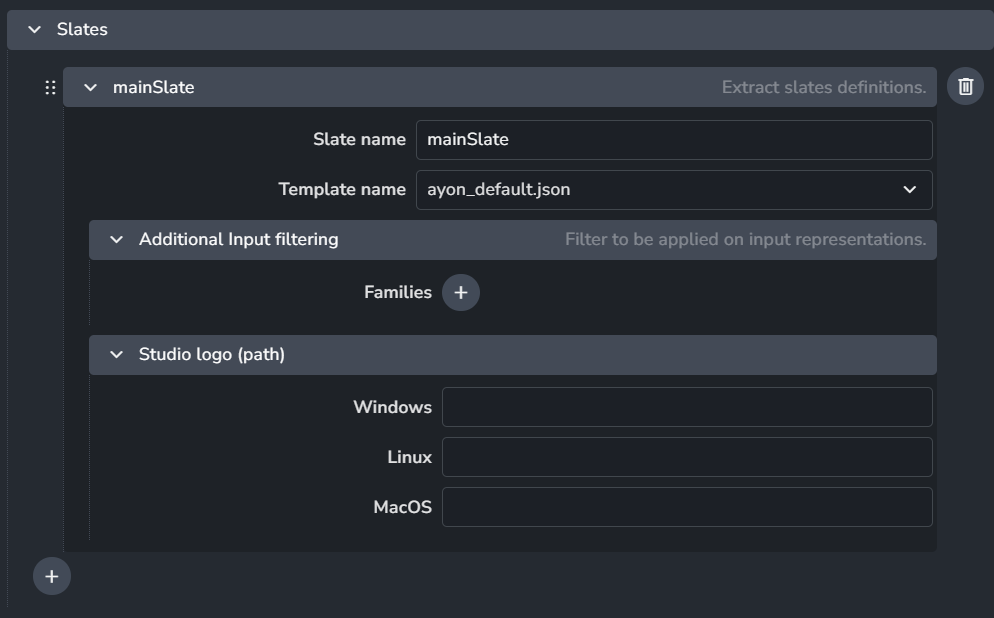
Task: Click the Additional Input filtering header label
Action: [x=238, y=240]
